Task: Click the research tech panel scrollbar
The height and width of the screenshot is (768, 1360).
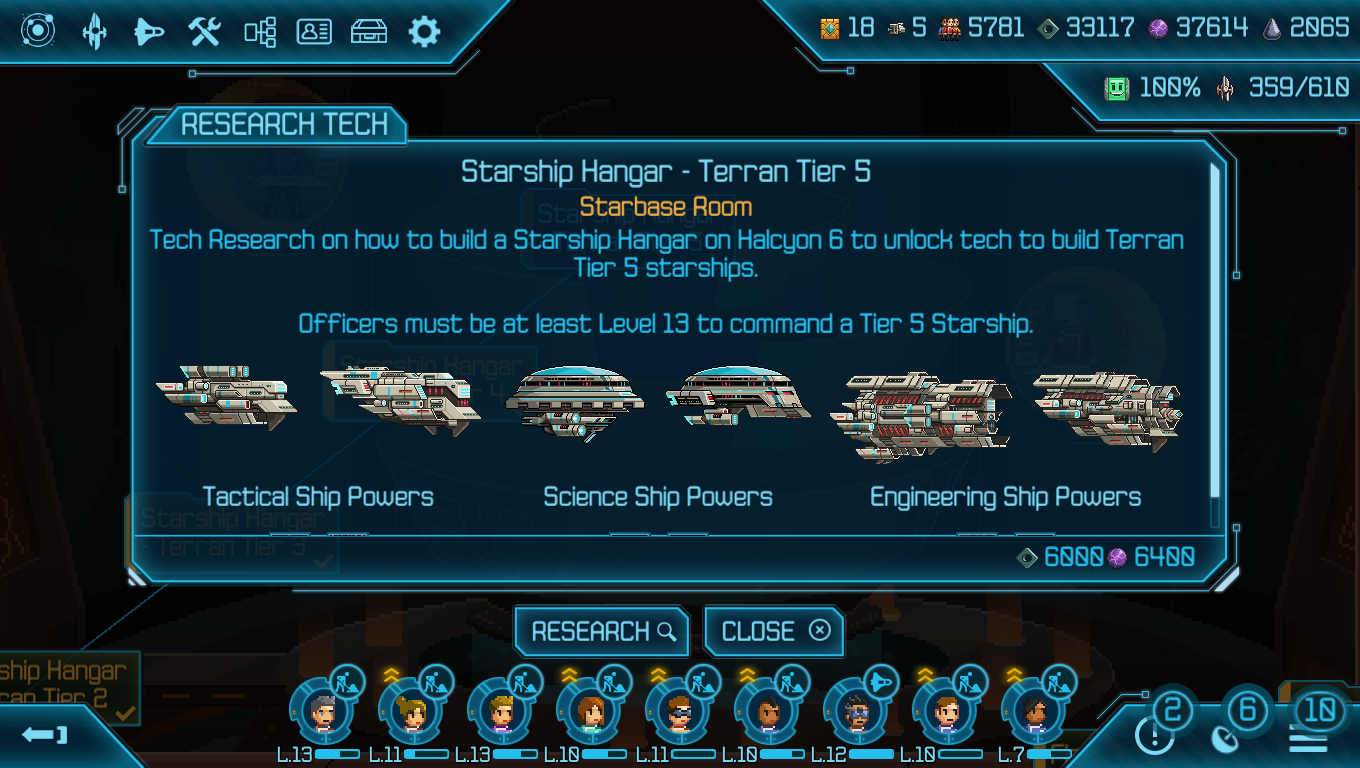Action: click(1215, 330)
